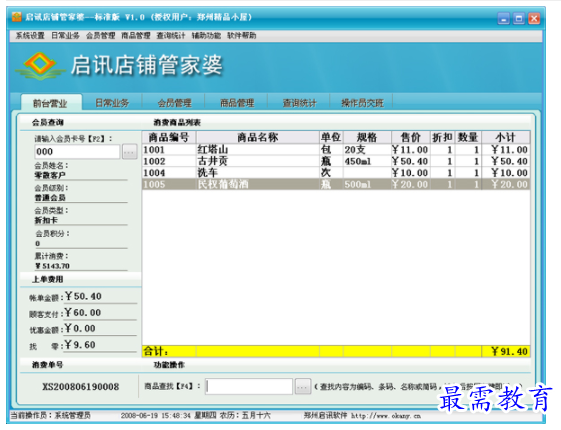Viewport: 561px width, 430px height.
Task: Click the member type 折扣卡
Action: pos(46,220)
